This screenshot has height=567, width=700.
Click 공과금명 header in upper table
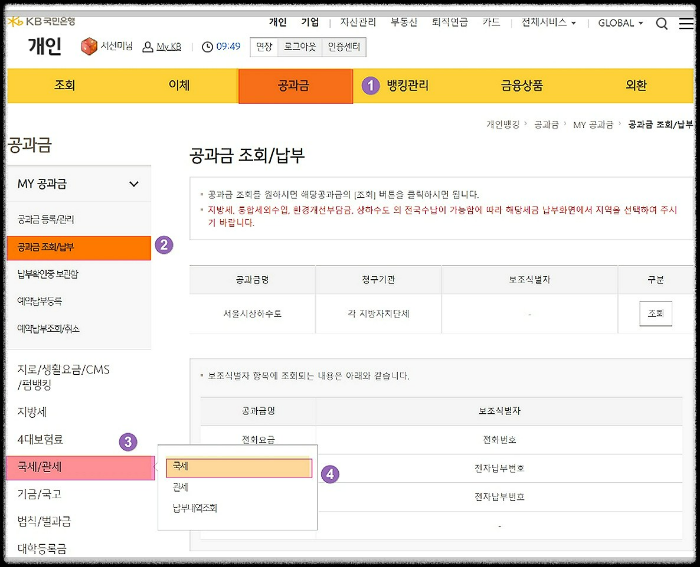click(x=253, y=279)
